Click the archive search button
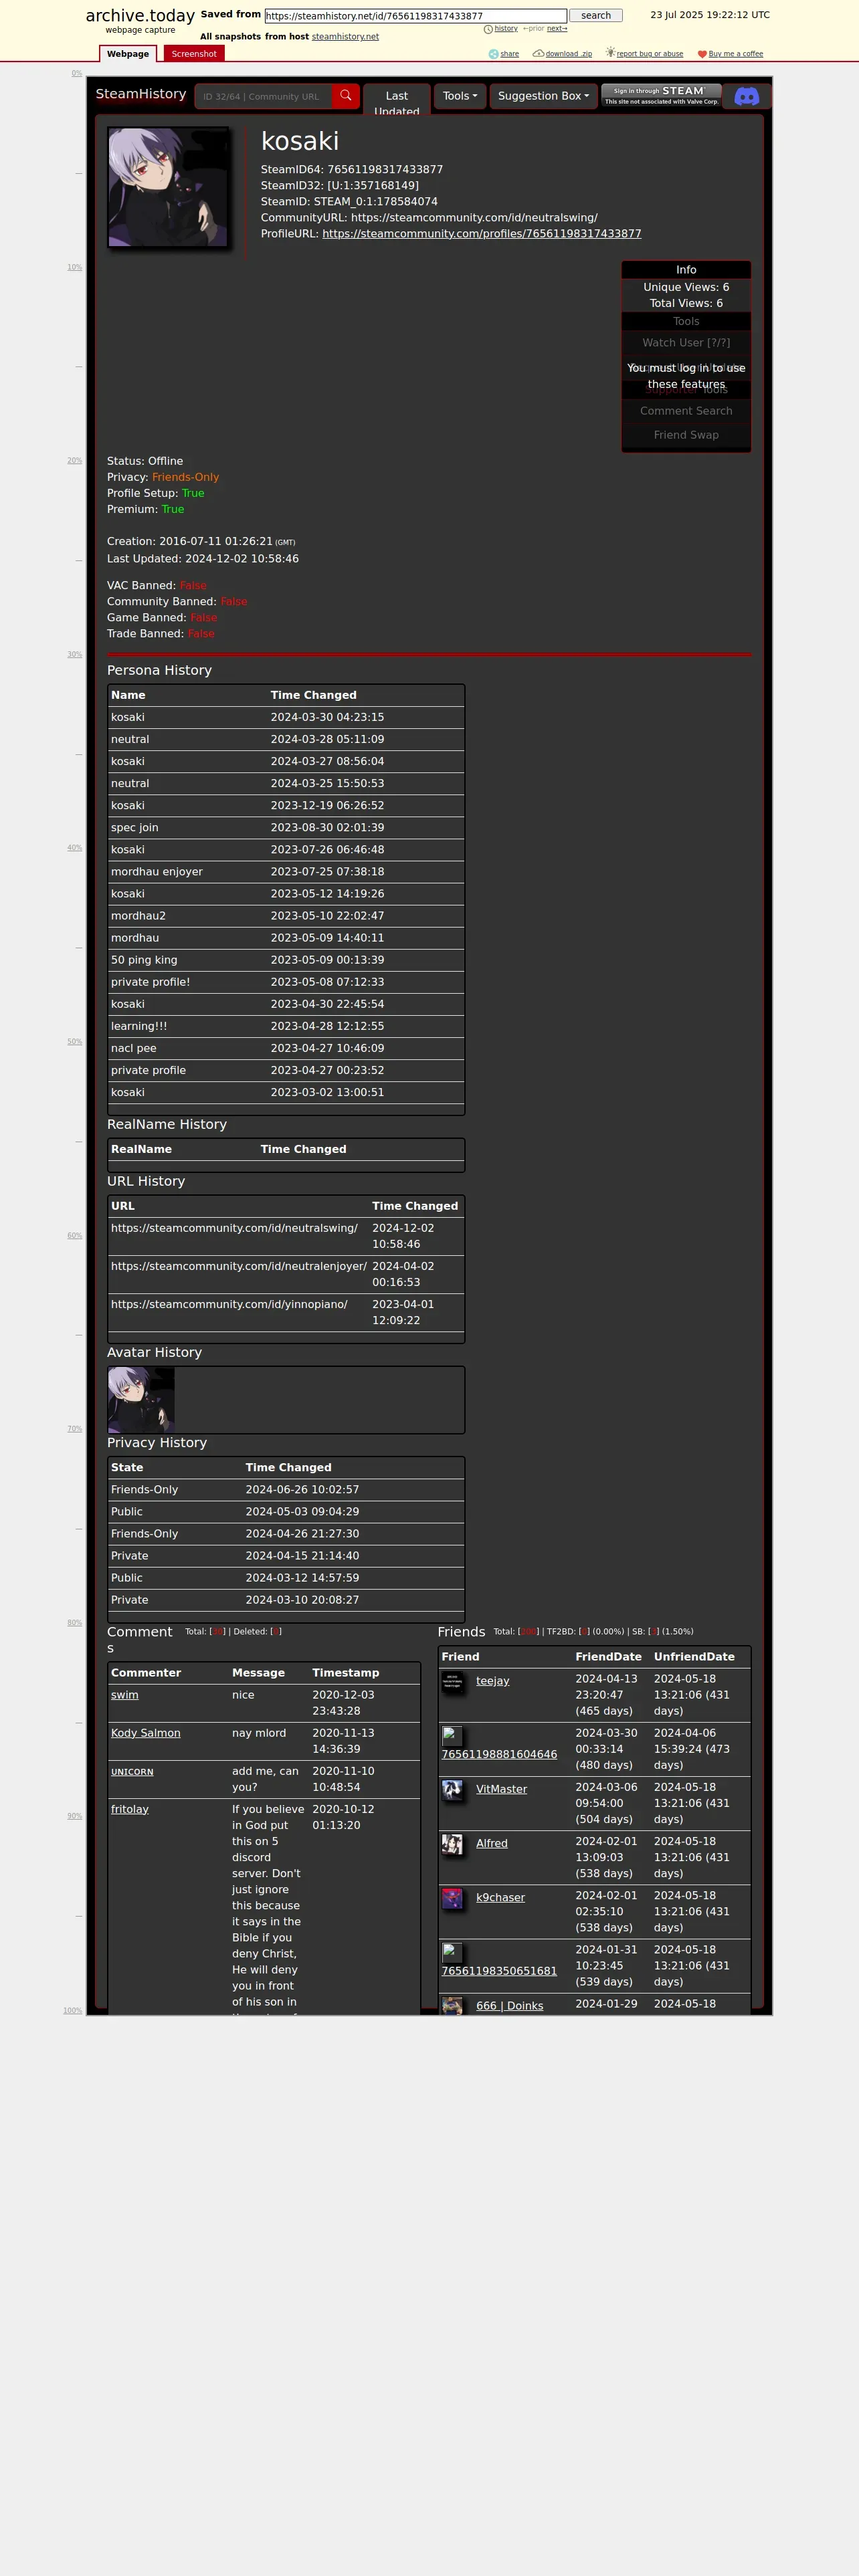Image resolution: width=859 pixels, height=2576 pixels. [x=596, y=16]
